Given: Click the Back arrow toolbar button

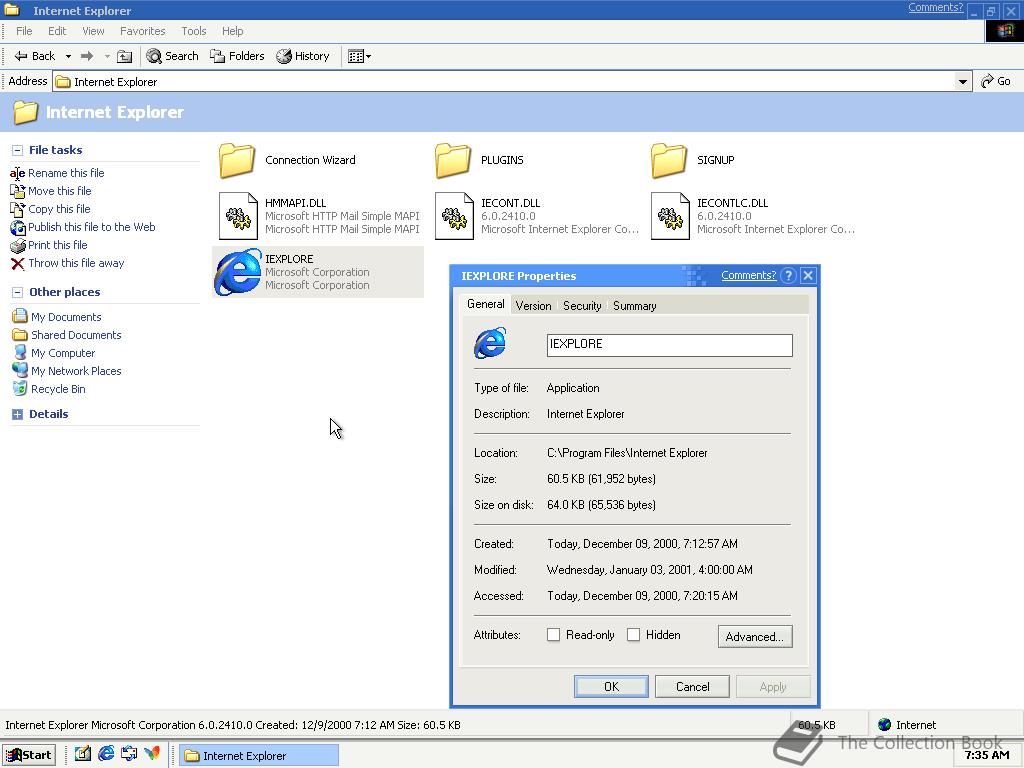Looking at the screenshot, I should click(x=35, y=56).
